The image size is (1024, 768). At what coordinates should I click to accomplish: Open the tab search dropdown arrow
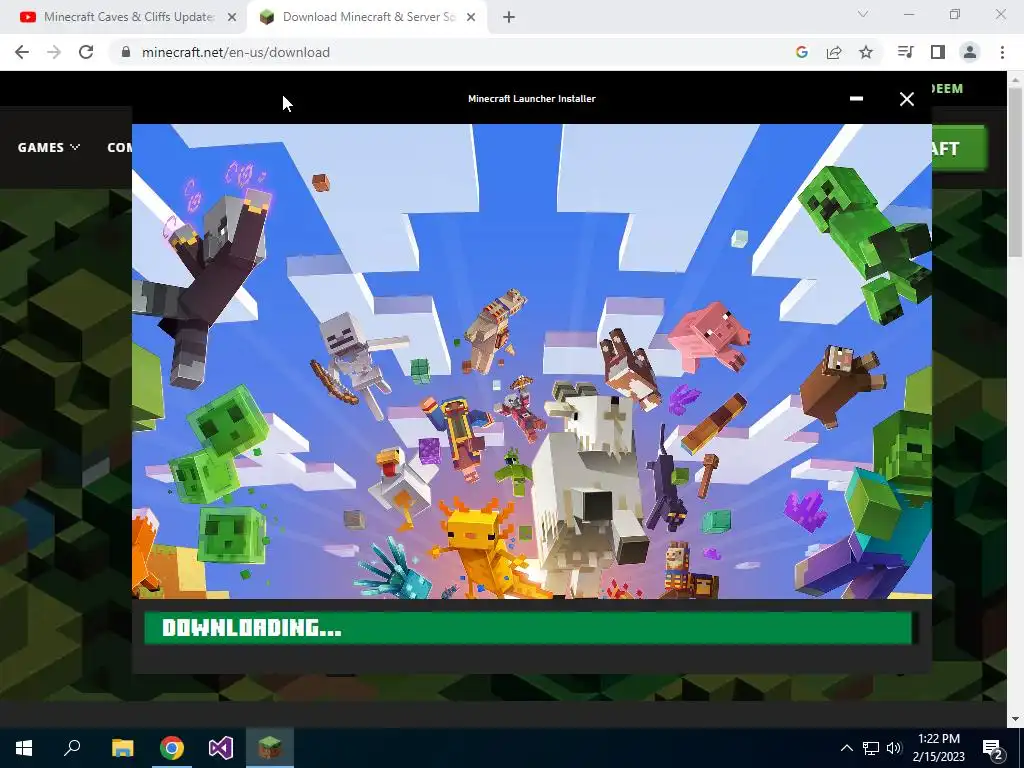863,14
